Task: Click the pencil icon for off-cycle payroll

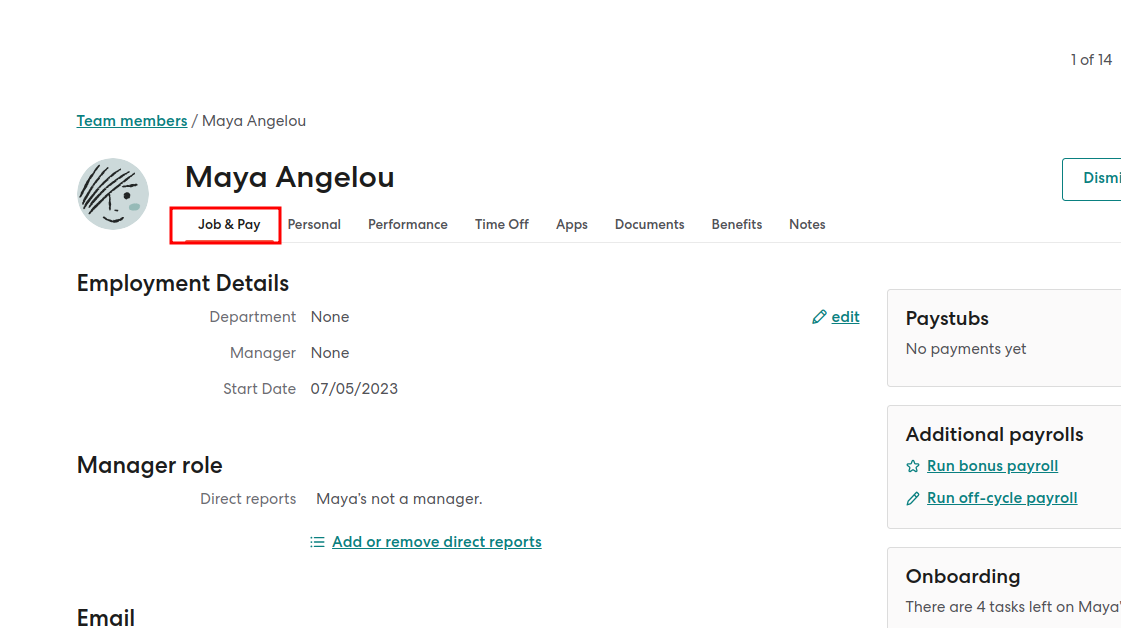Action: 913,499
